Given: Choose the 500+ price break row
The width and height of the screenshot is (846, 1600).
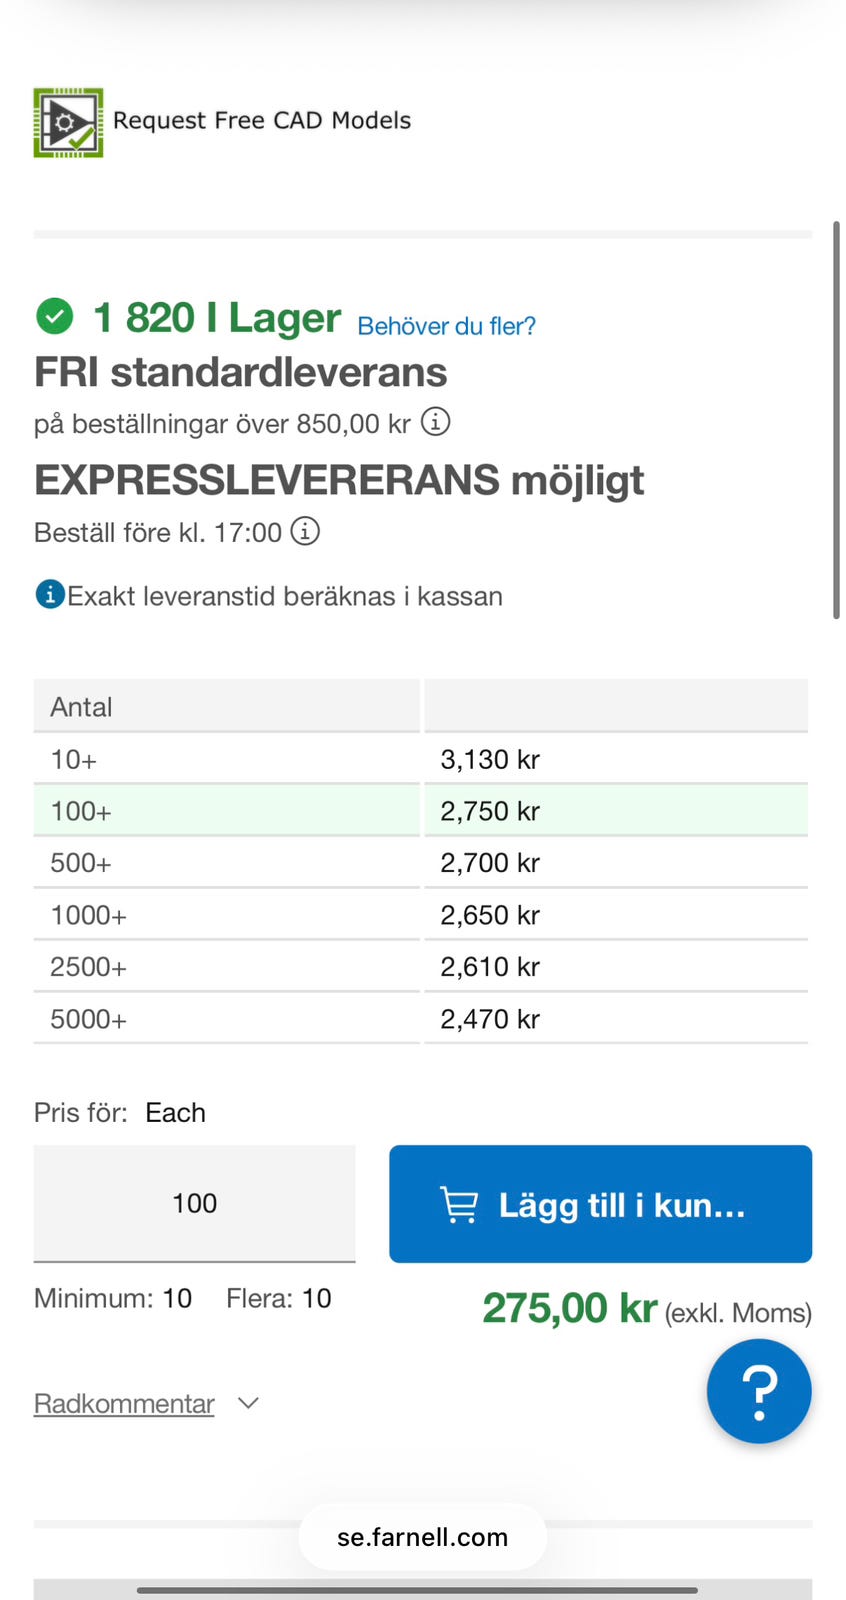Looking at the screenshot, I should [420, 863].
